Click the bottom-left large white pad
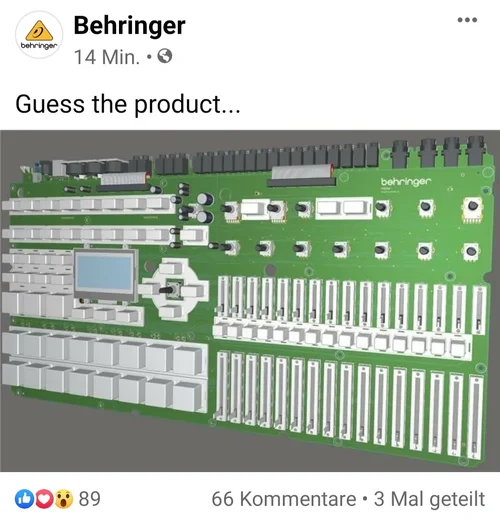This screenshot has width=500, height=524. tap(10, 377)
